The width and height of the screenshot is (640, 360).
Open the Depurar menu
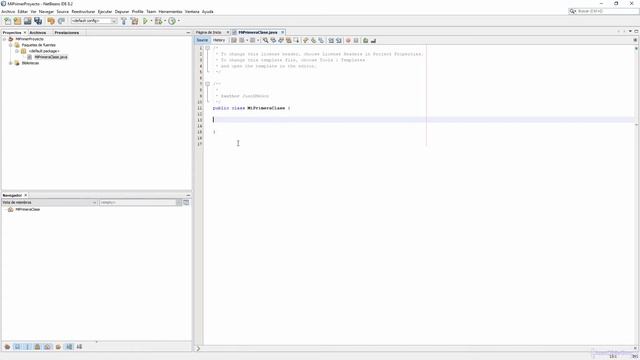[x=122, y=11]
